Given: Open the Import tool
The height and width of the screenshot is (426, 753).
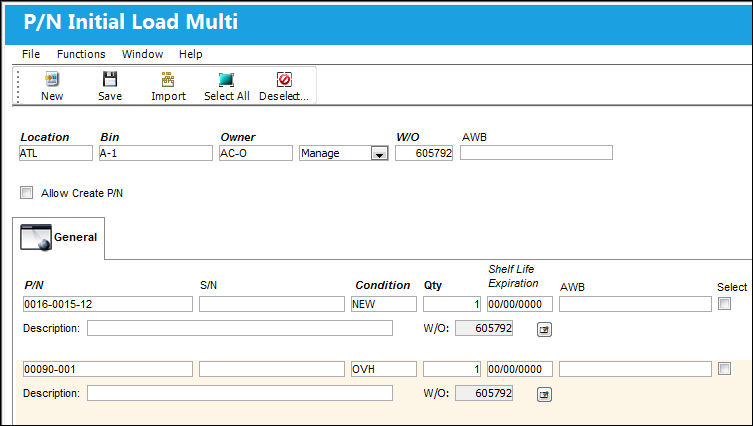Looking at the screenshot, I should pyautogui.click(x=168, y=79).
